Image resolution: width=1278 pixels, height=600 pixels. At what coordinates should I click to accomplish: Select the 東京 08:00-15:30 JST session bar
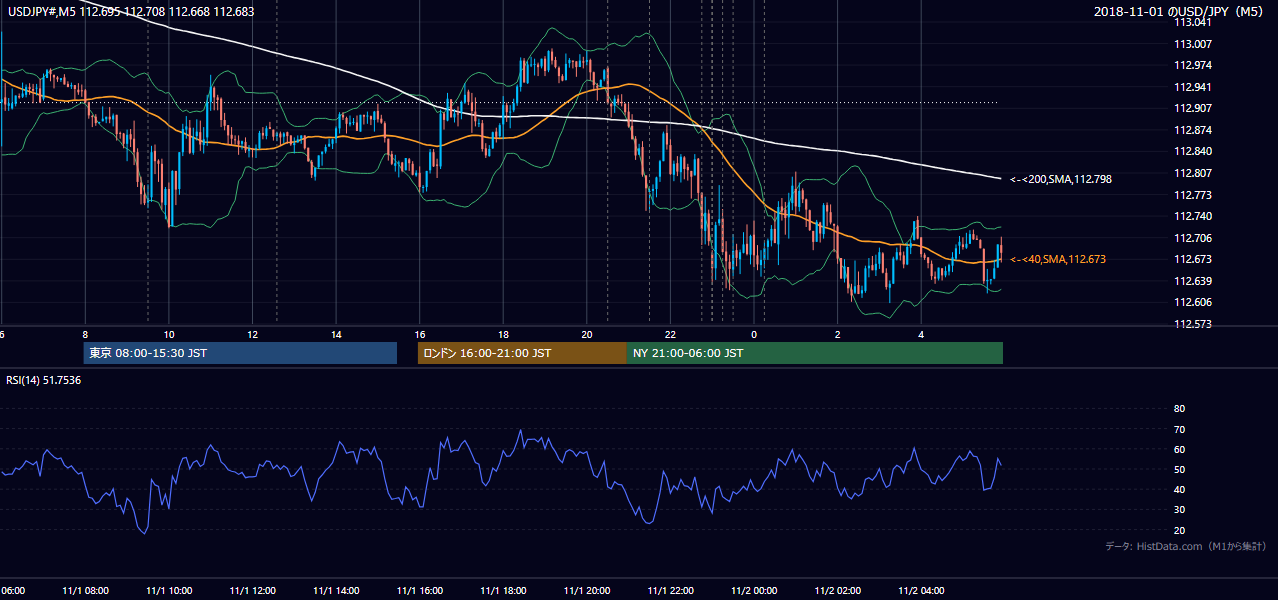tap(240, 353)
